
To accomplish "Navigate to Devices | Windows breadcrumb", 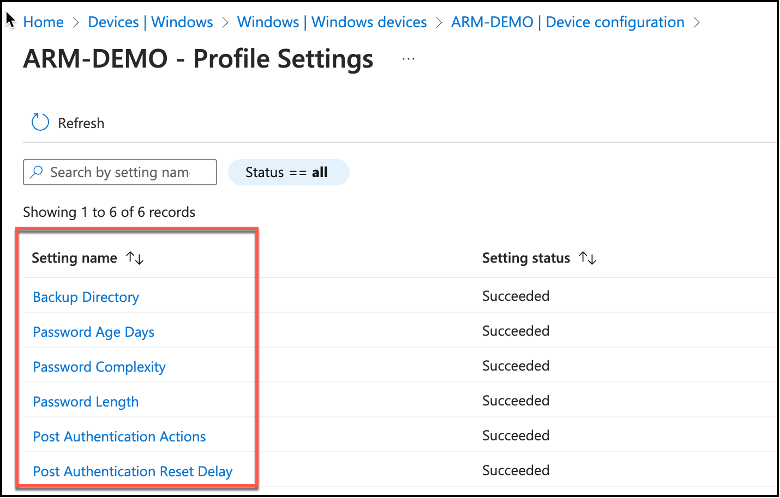I will (x=150, y=22).
